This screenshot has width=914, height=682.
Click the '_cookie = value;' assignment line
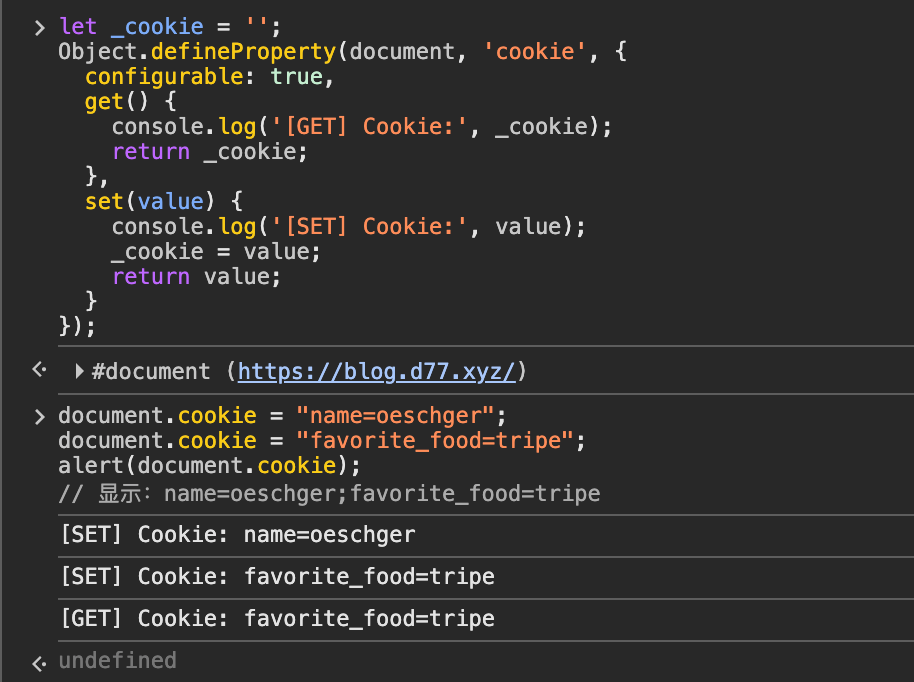pyautogui.click(x=216, y=252)
